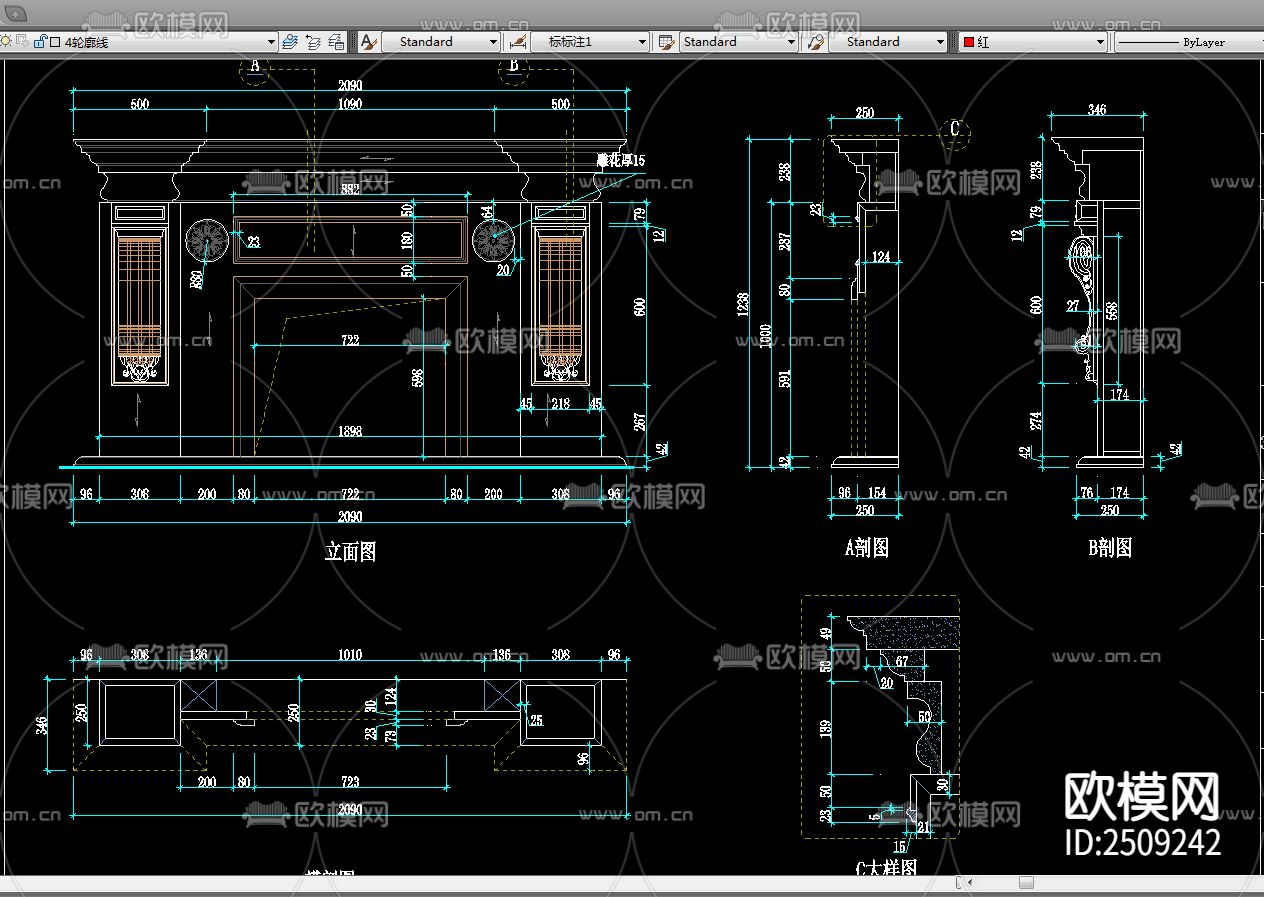
Task: Expand the 4轮廓线 layer dropdown
Action: (x=271, y=42)
